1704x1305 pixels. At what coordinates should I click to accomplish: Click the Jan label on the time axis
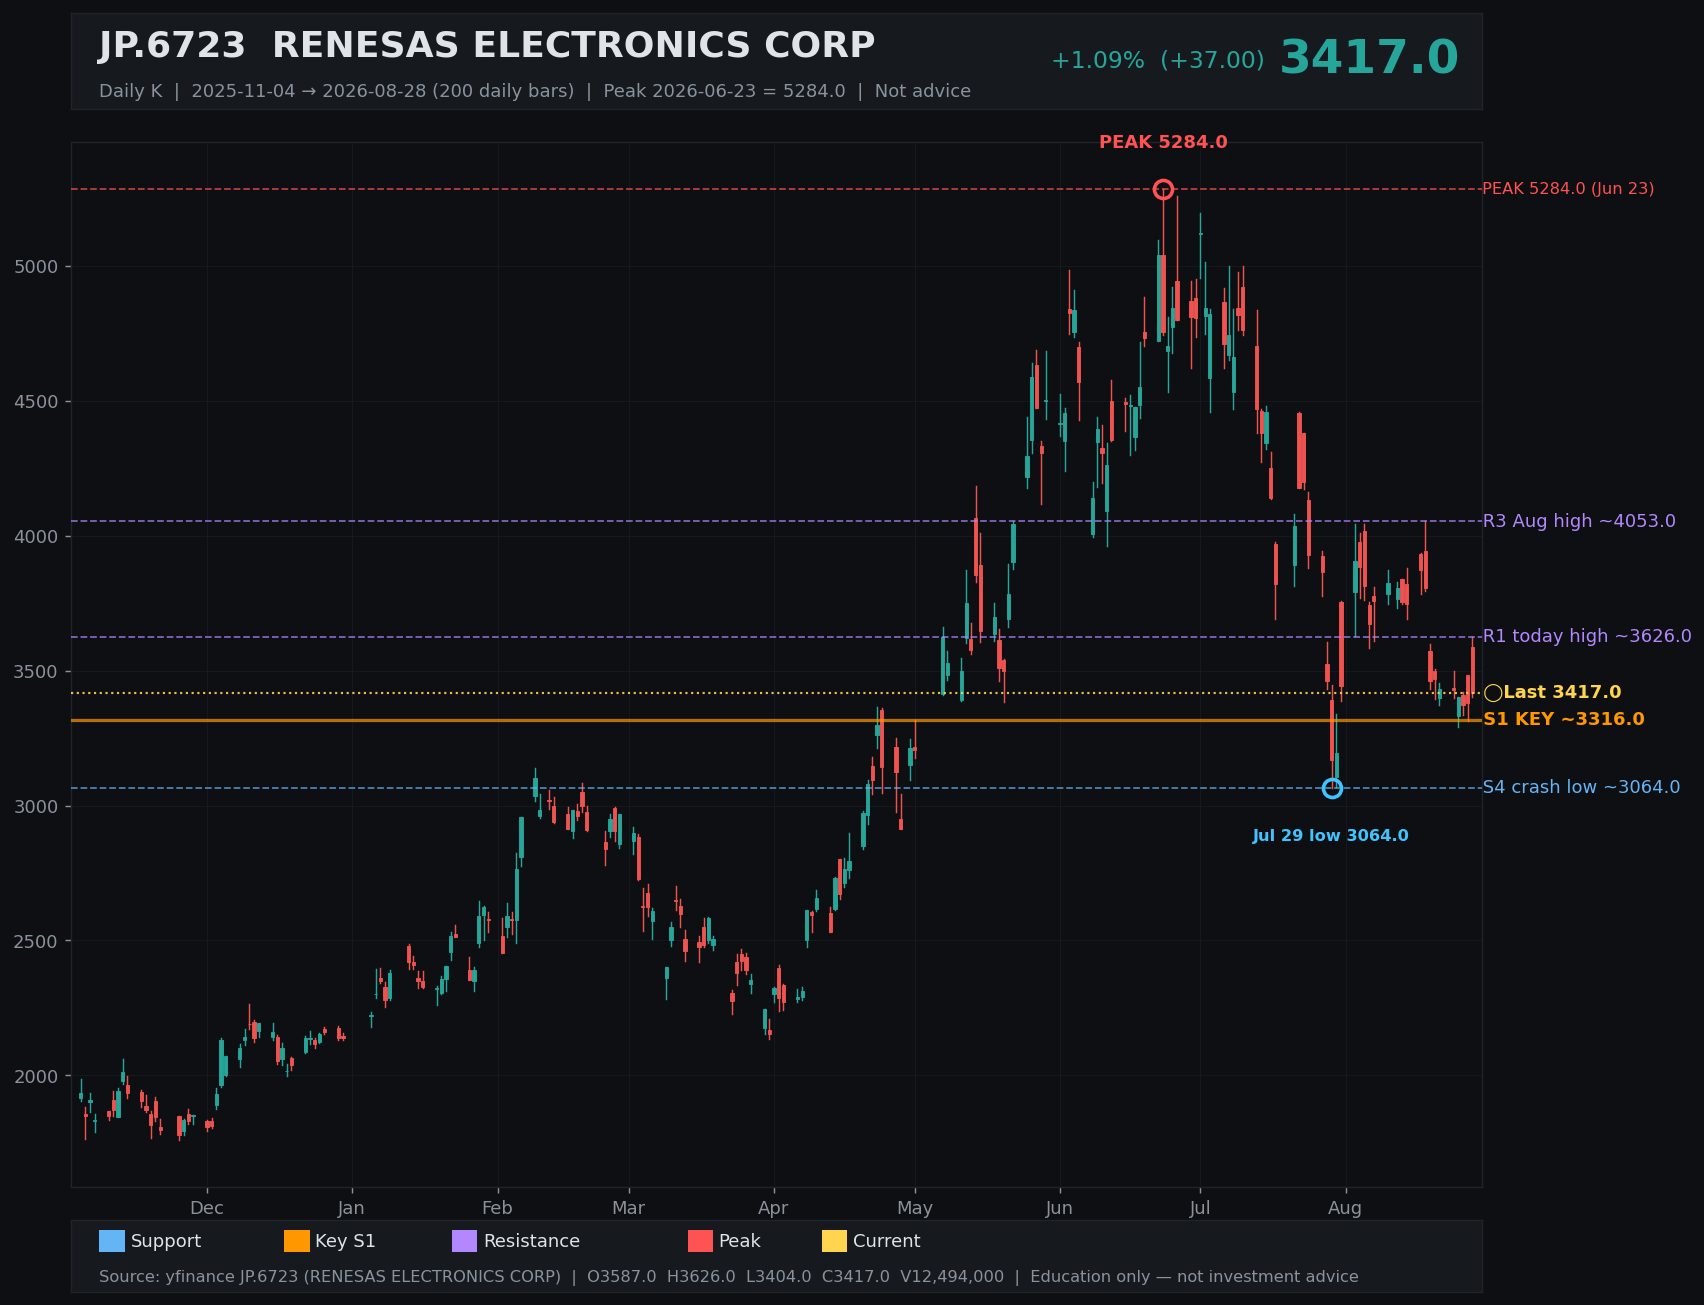(351, 1208)
